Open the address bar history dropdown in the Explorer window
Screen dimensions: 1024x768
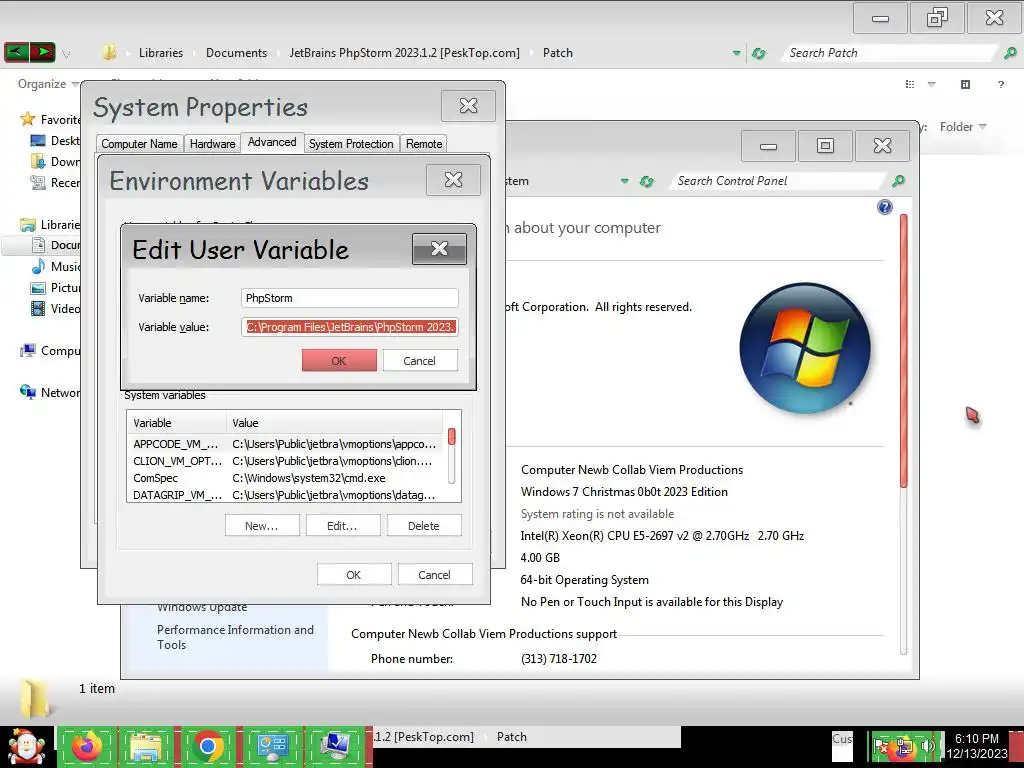point(737,53)
